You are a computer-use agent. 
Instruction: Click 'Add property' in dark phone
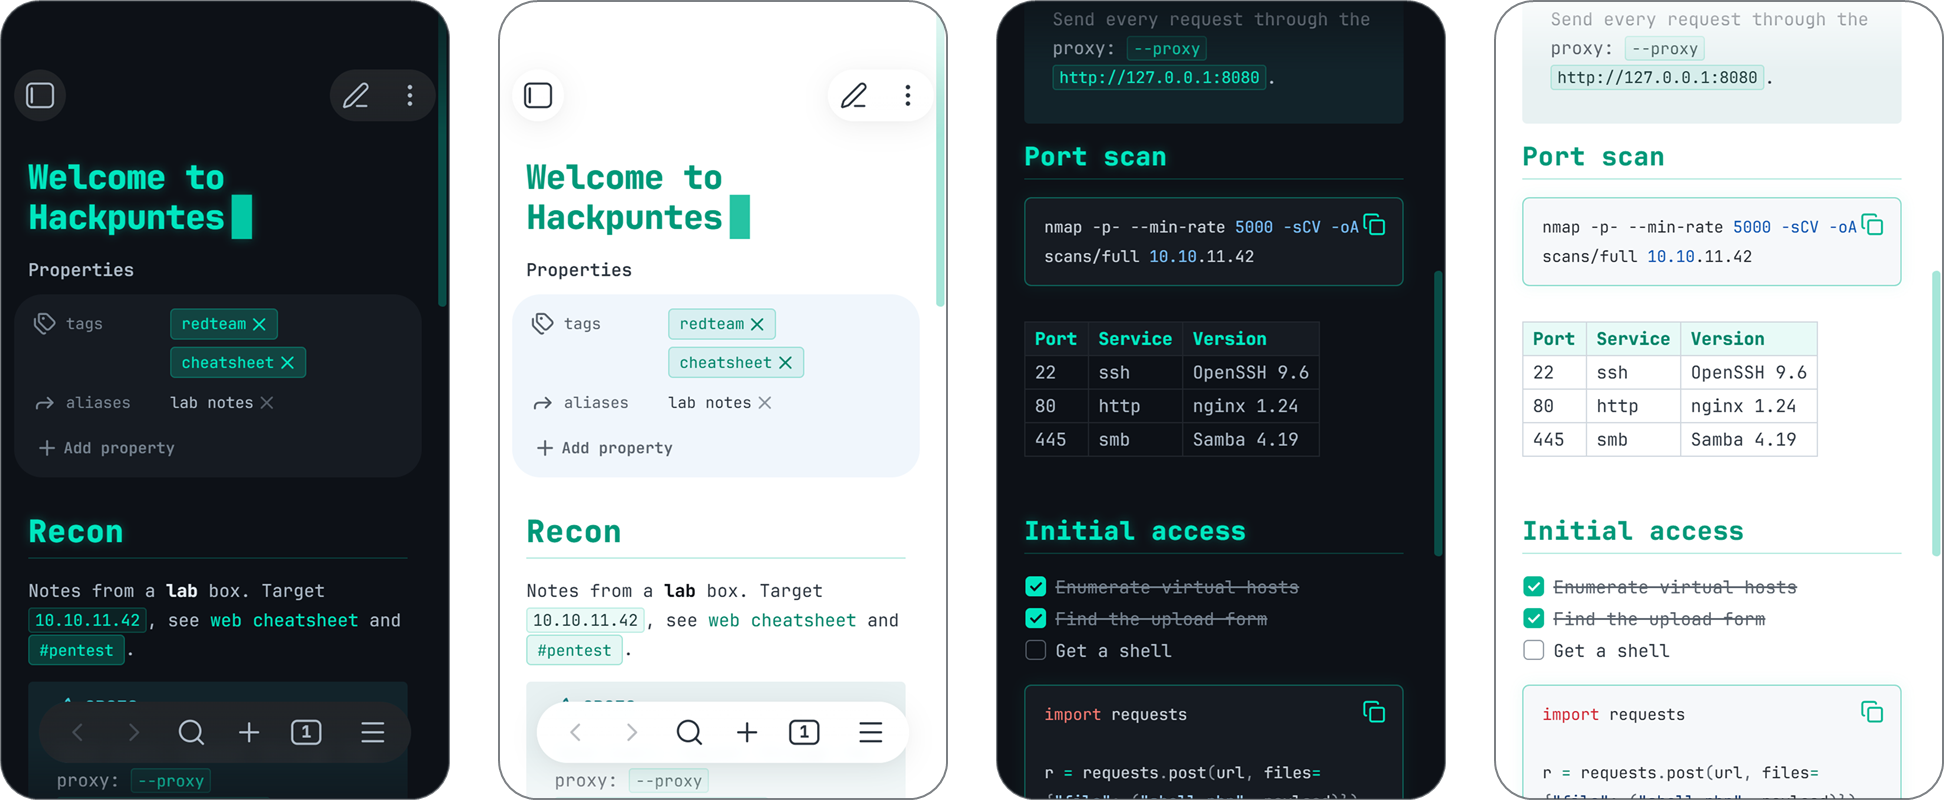click(x=106, y=448)
